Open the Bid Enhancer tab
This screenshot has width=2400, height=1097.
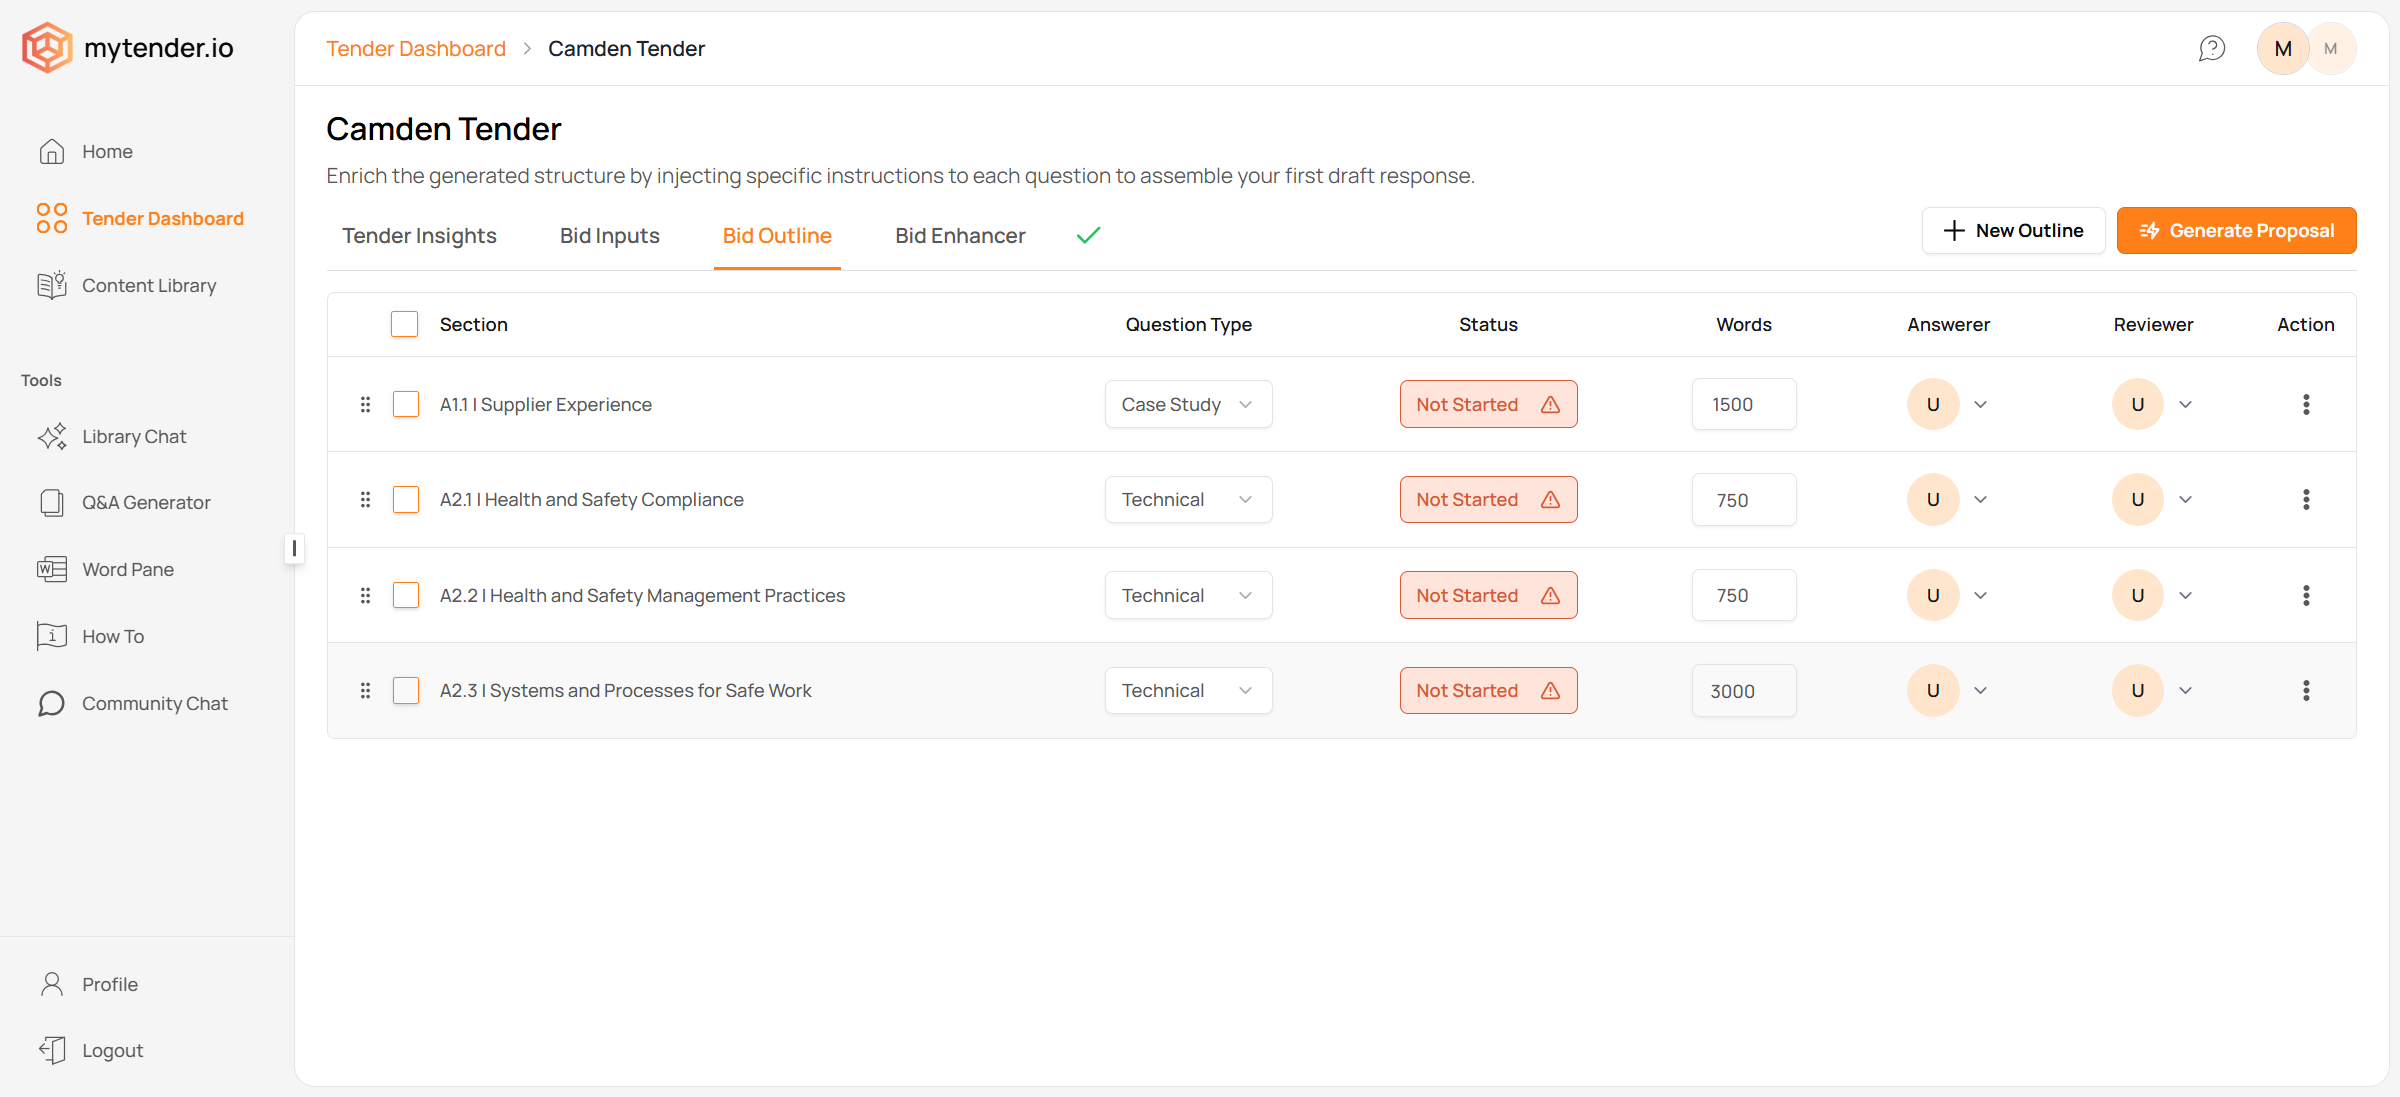click(960, 236)
